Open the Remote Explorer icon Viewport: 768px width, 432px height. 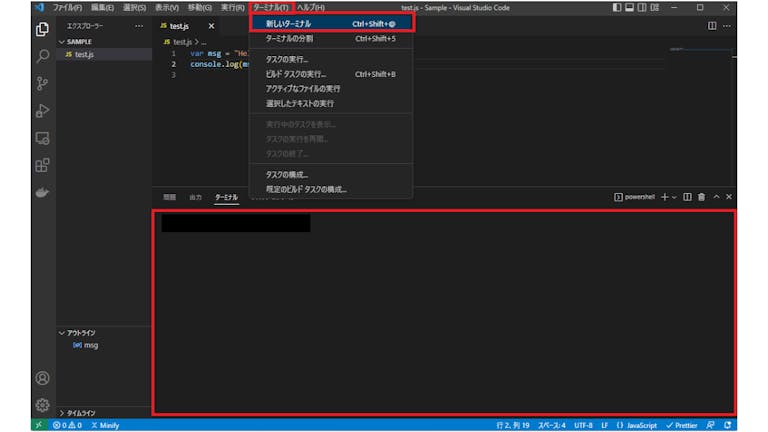pos(43,138)
